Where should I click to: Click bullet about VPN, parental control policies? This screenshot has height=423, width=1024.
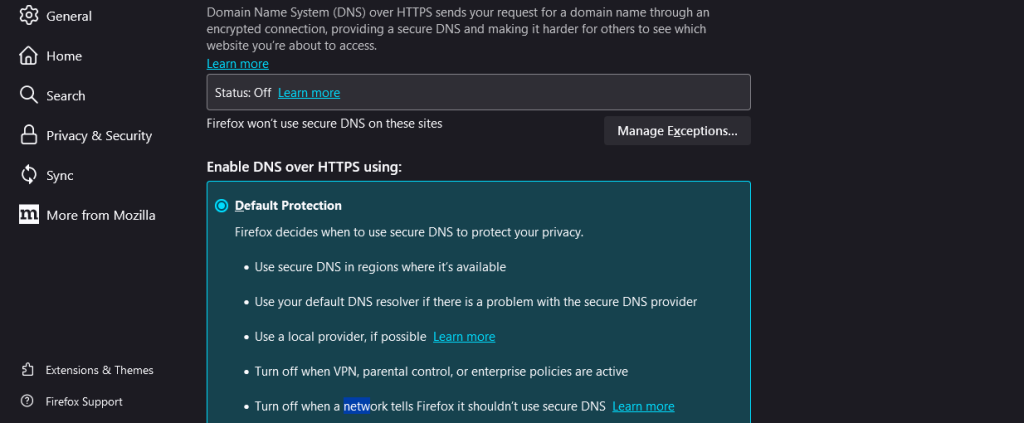441,371
